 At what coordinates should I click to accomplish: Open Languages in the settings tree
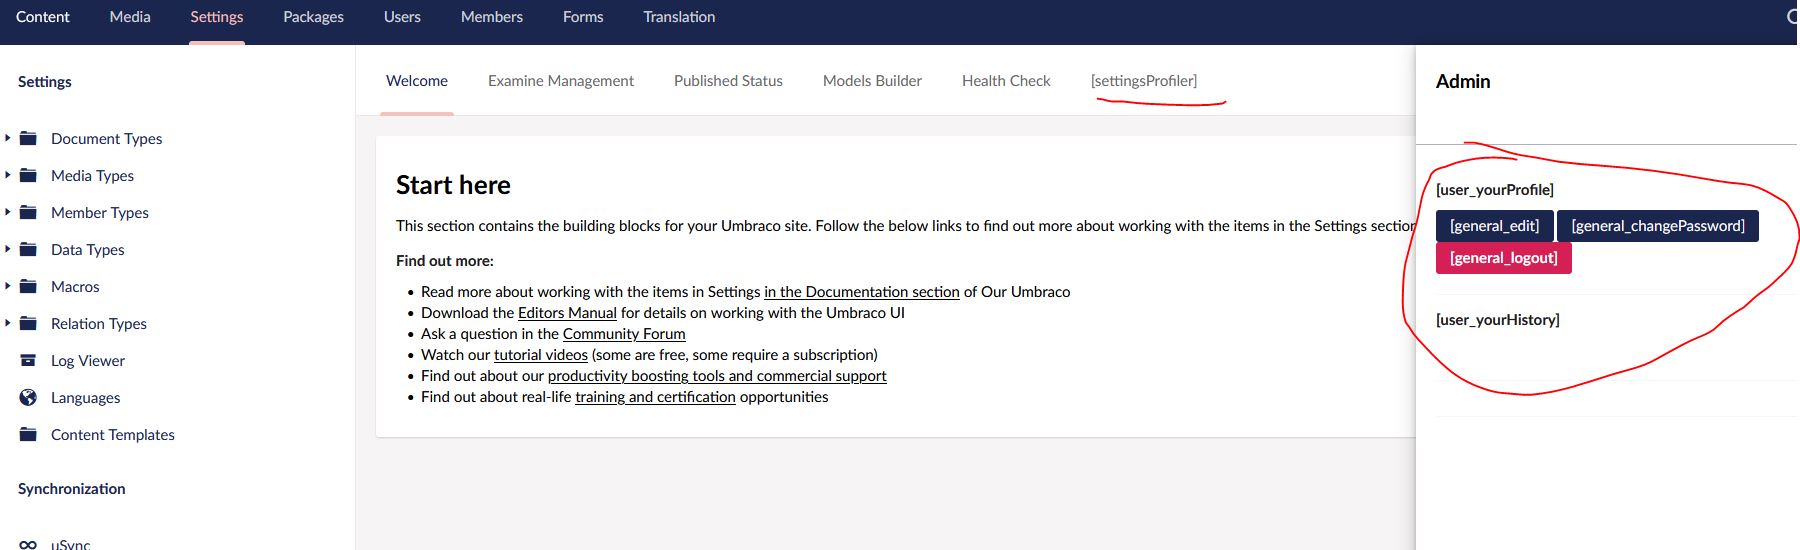(85, 398)
